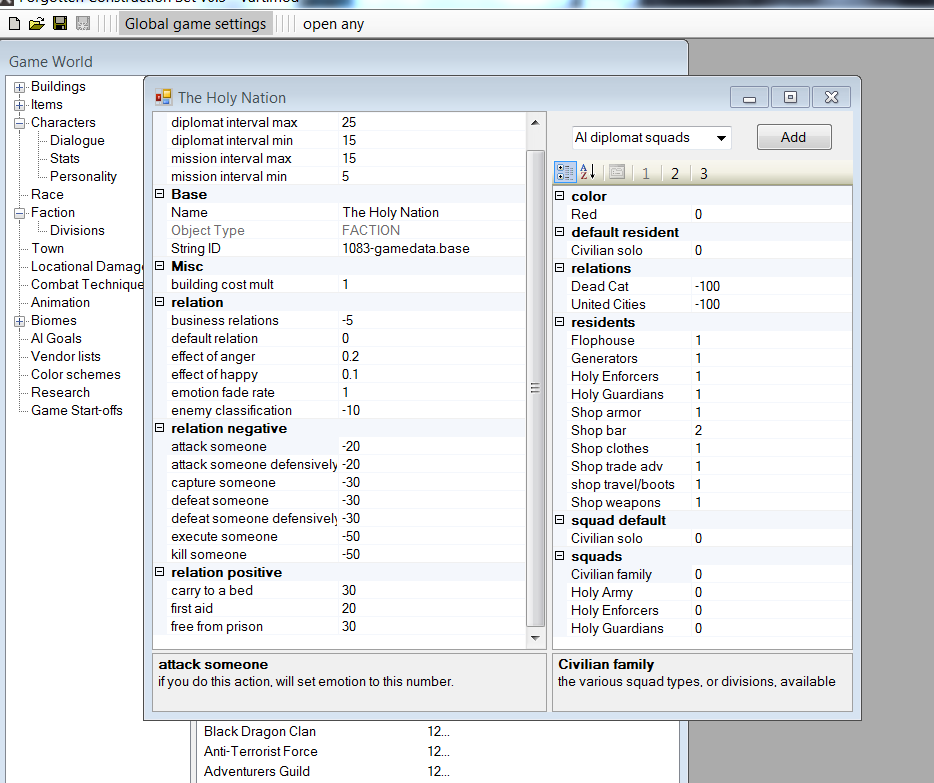
Task: Select Dialogue in the tree
Action: [x=77, y=141]
